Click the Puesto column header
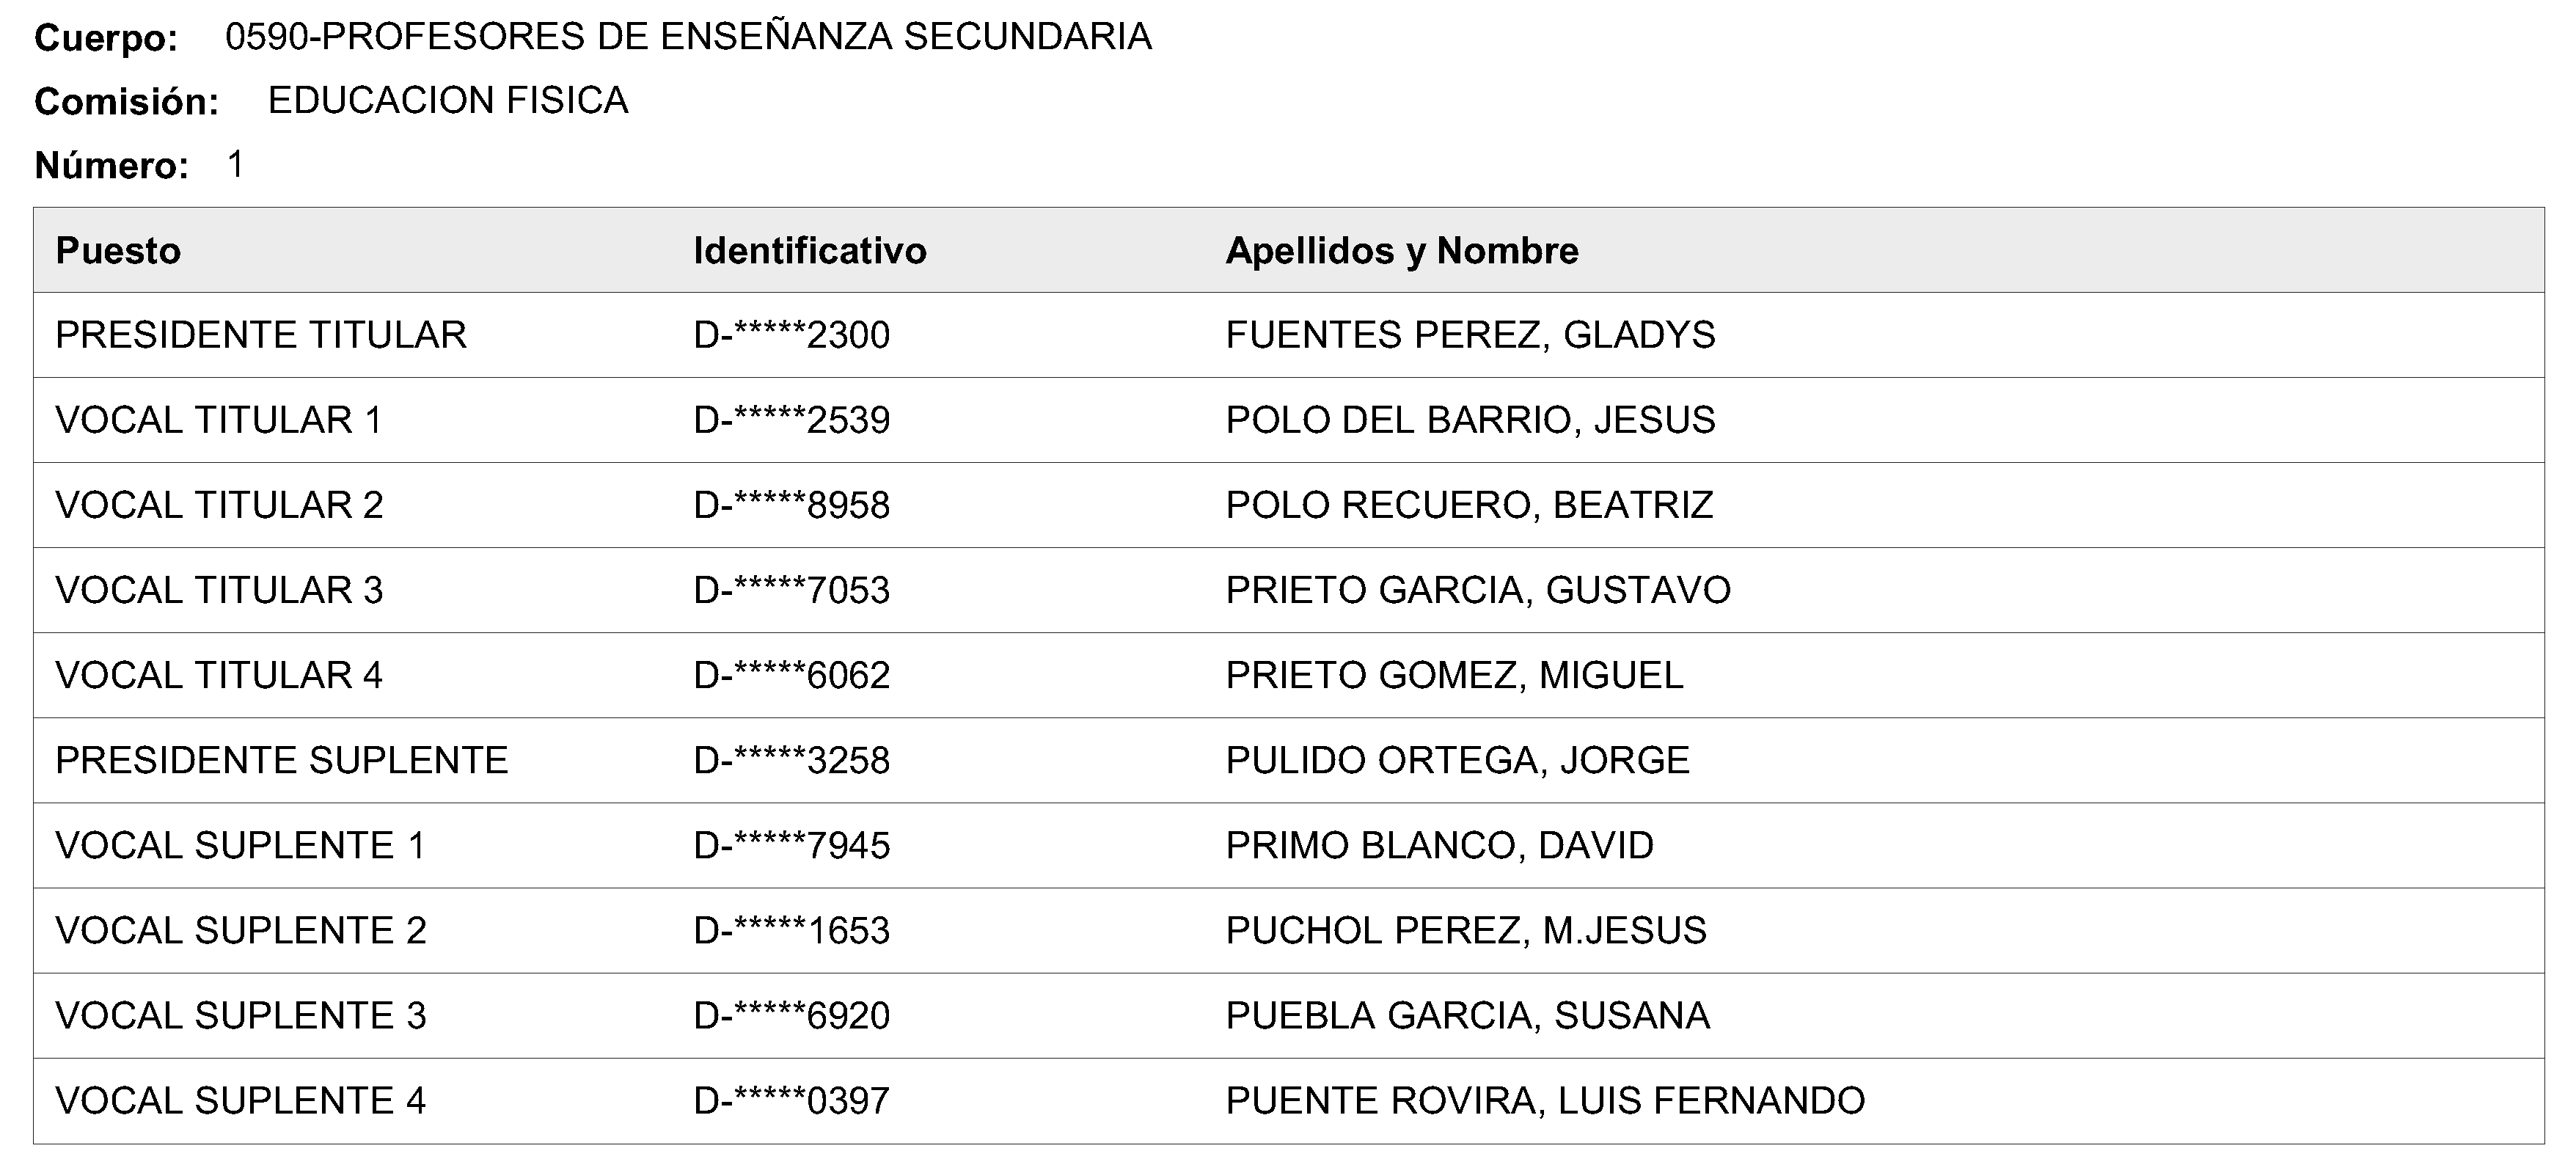2576x1162 pixels. 118,251
